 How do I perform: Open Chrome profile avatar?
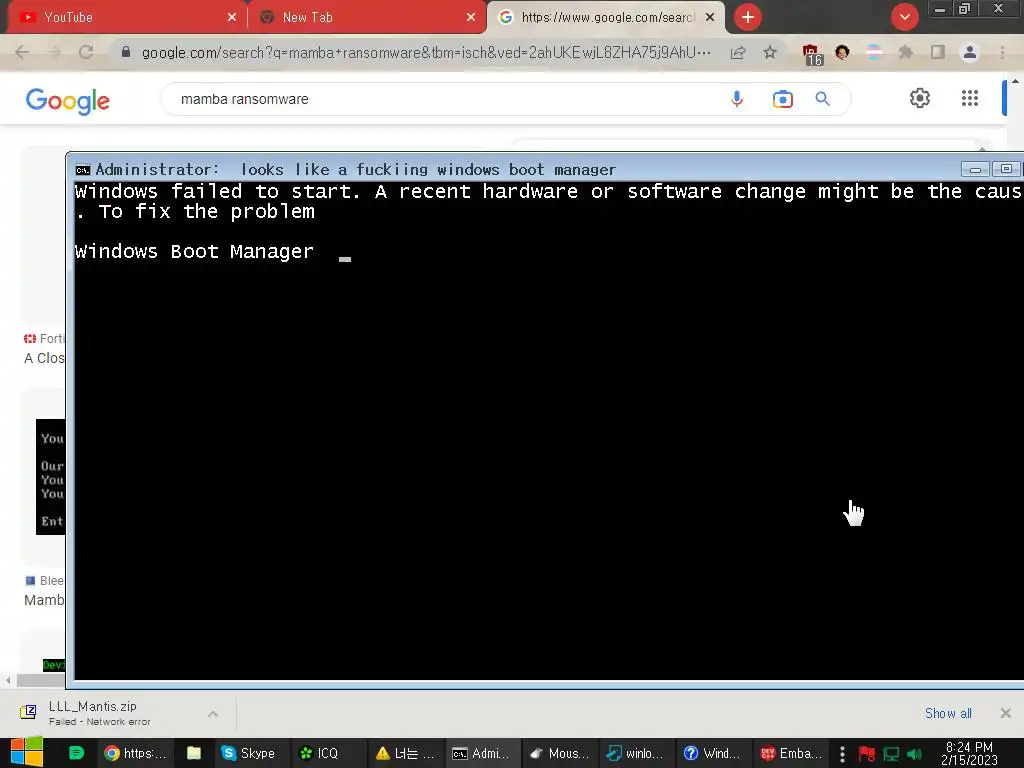(970, 52)
